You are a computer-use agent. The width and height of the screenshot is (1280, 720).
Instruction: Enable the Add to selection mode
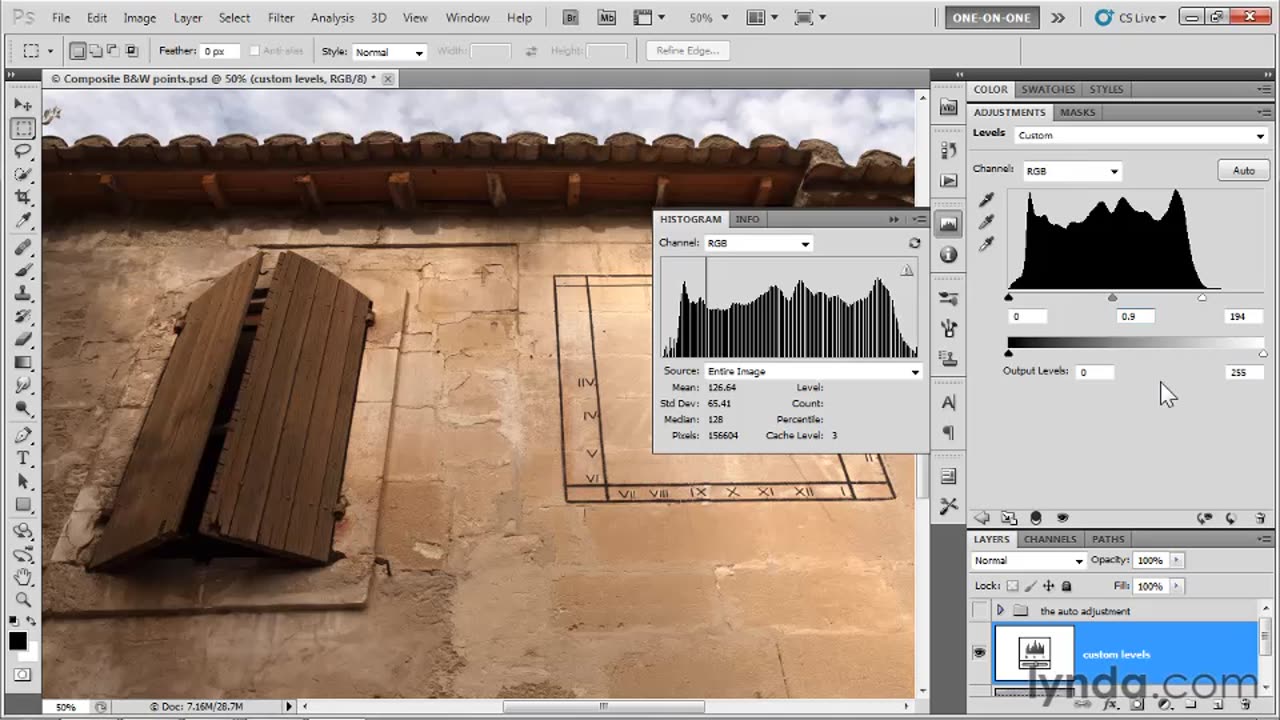click(95, 51)
